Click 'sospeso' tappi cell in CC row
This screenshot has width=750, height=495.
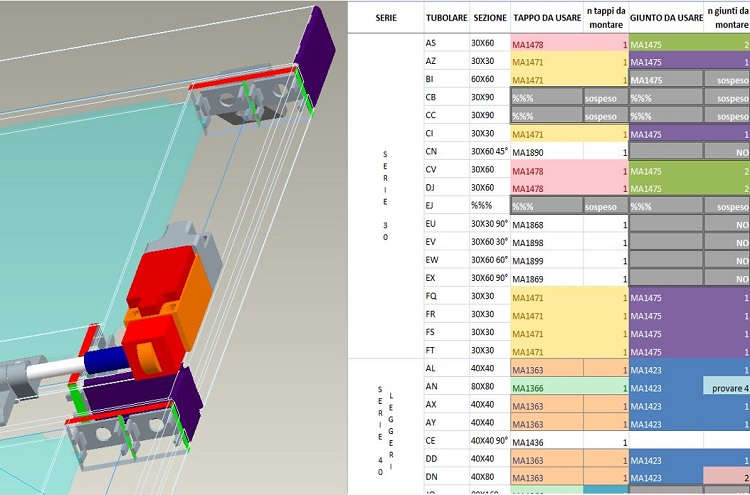point(606,115)
